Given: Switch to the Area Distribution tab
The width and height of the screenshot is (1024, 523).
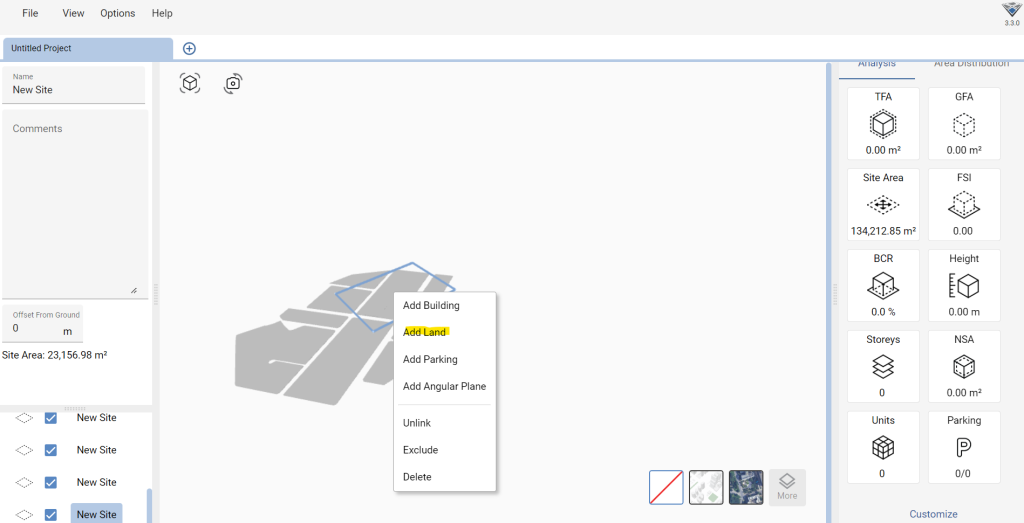Looking at the screenshot, I should (971, 65).
